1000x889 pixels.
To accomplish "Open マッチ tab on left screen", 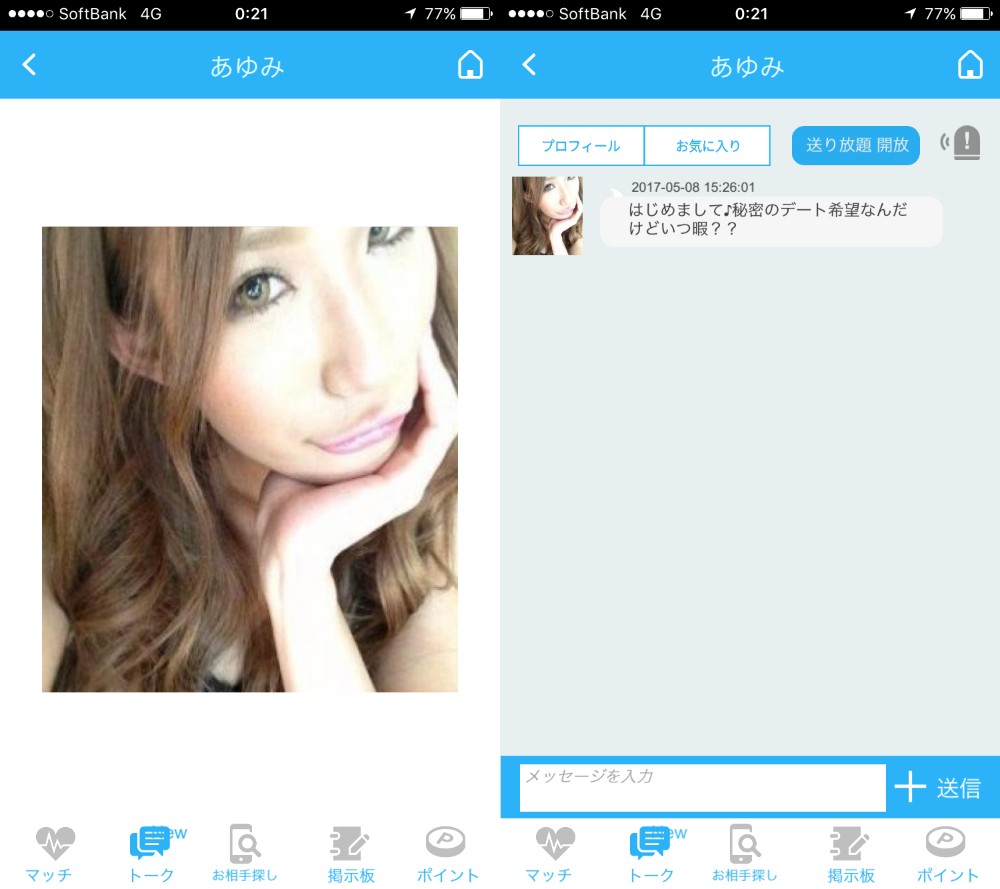I will 50,854.
